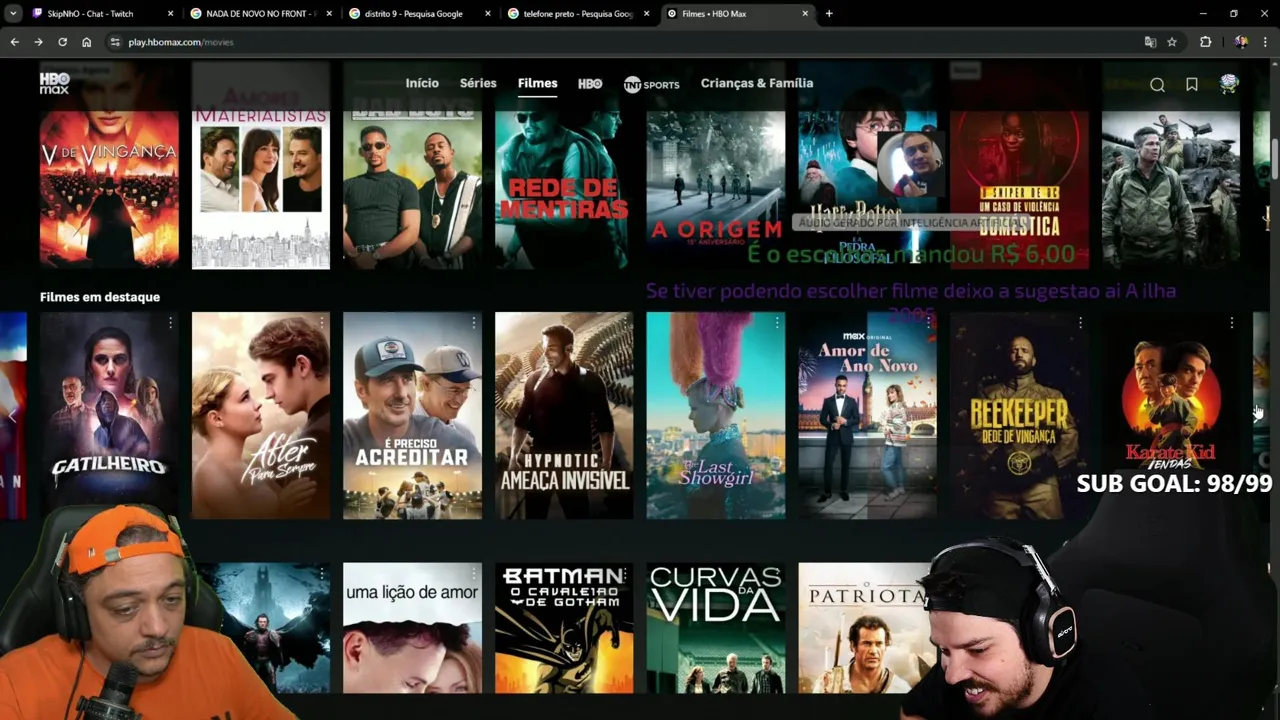Open options menu on After Para Sempre poster
The image size is (1280, 720).
click(x=322, y=323)
